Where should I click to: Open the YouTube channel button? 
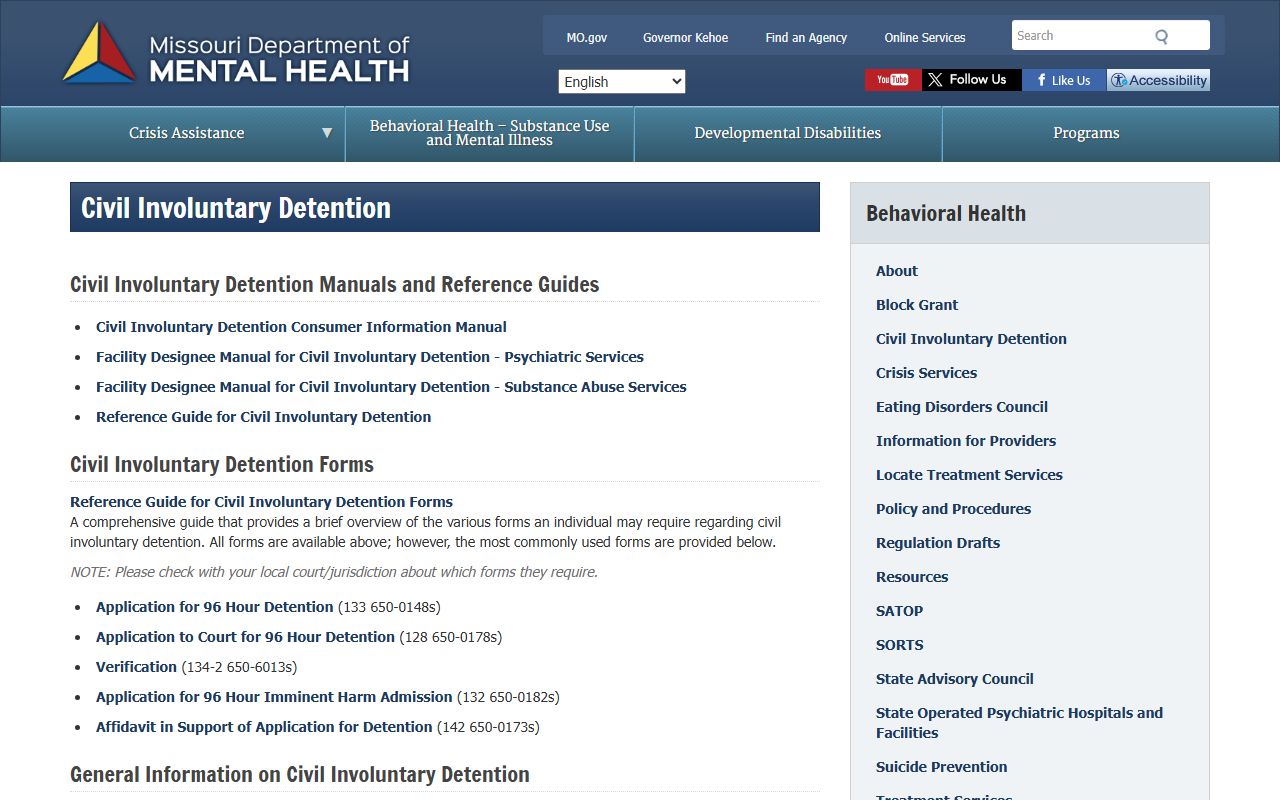[x=893, y=80]
